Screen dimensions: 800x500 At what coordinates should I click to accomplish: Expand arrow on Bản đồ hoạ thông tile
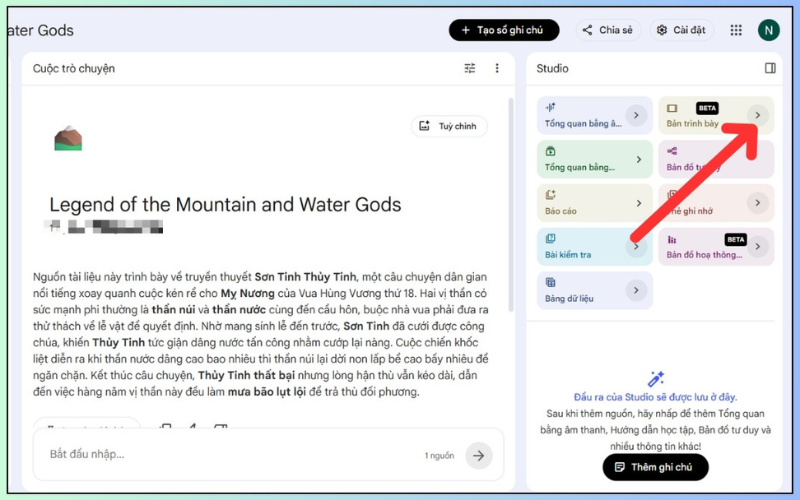pyautogui.click(x=758, y=246)
